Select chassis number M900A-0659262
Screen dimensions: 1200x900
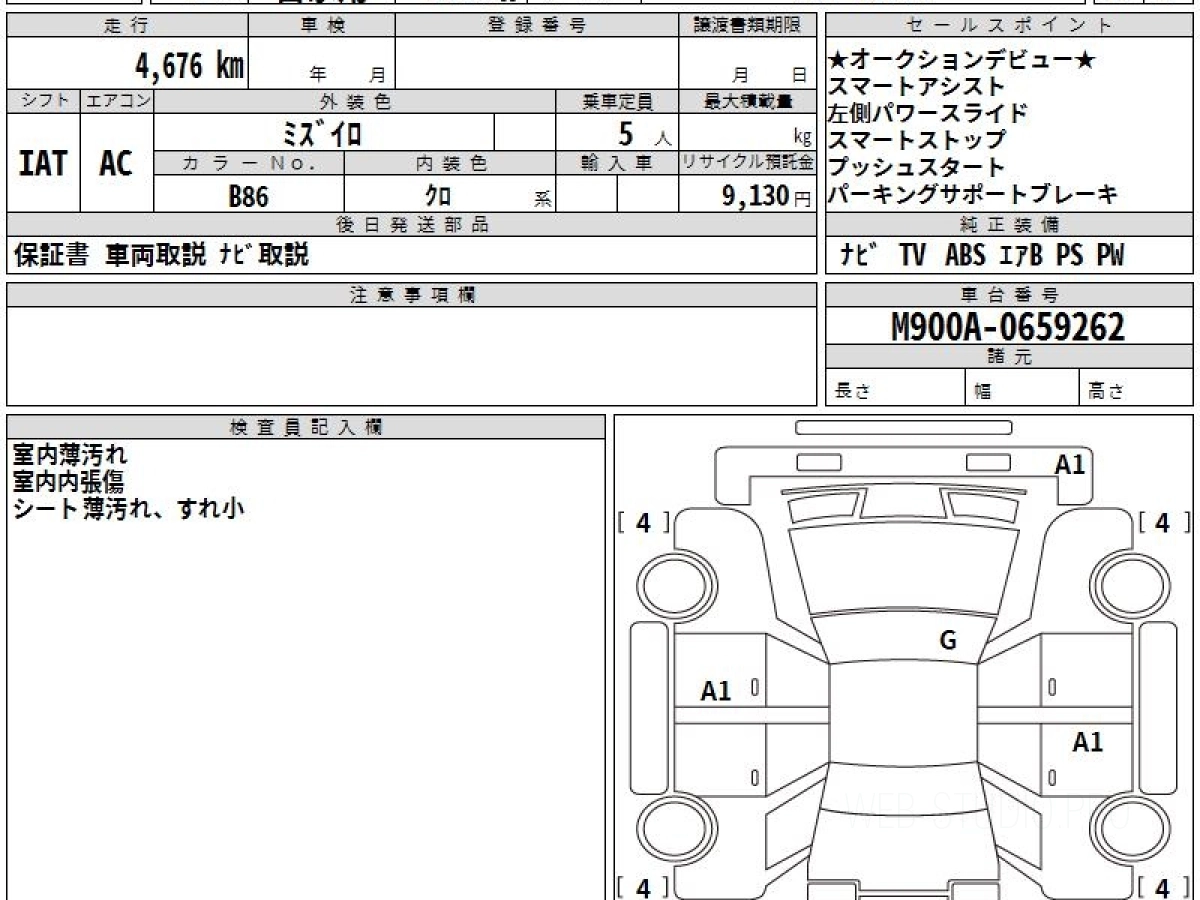coord(1008,326)
